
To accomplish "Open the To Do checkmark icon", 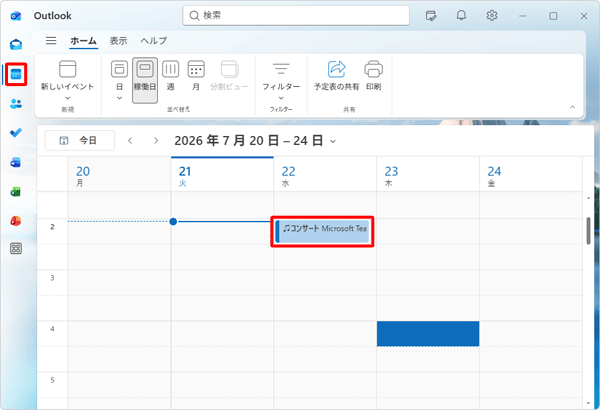I will click(x=16, y=132).
